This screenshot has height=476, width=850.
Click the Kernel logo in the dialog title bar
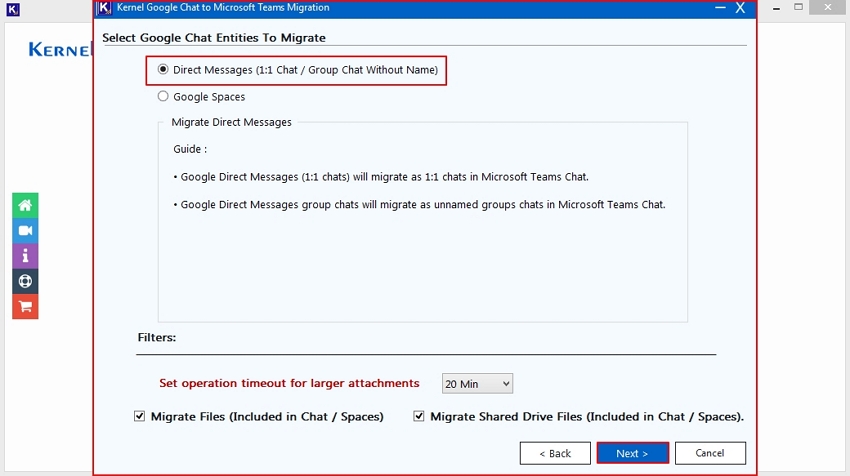click(x=104, y=8)
